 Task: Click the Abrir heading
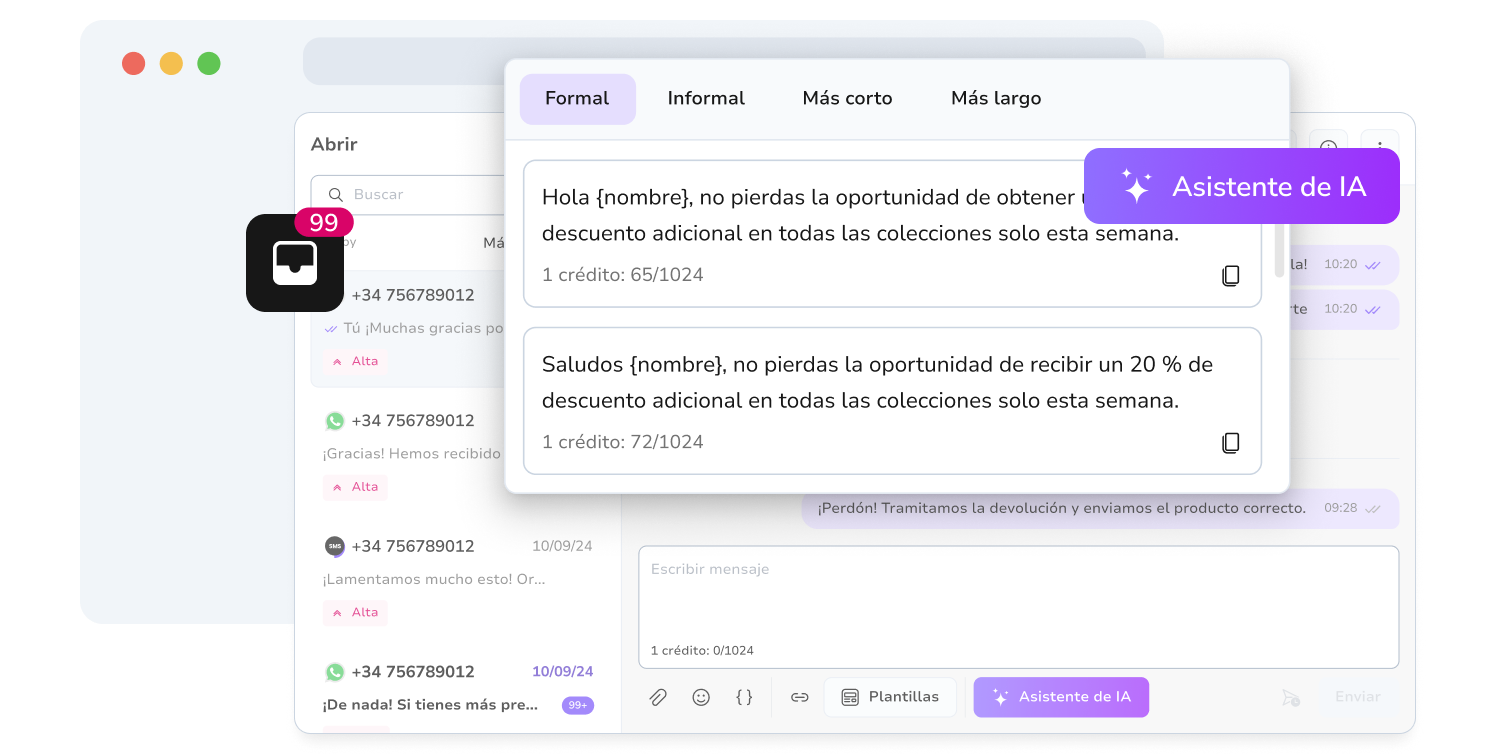[334, 144]
